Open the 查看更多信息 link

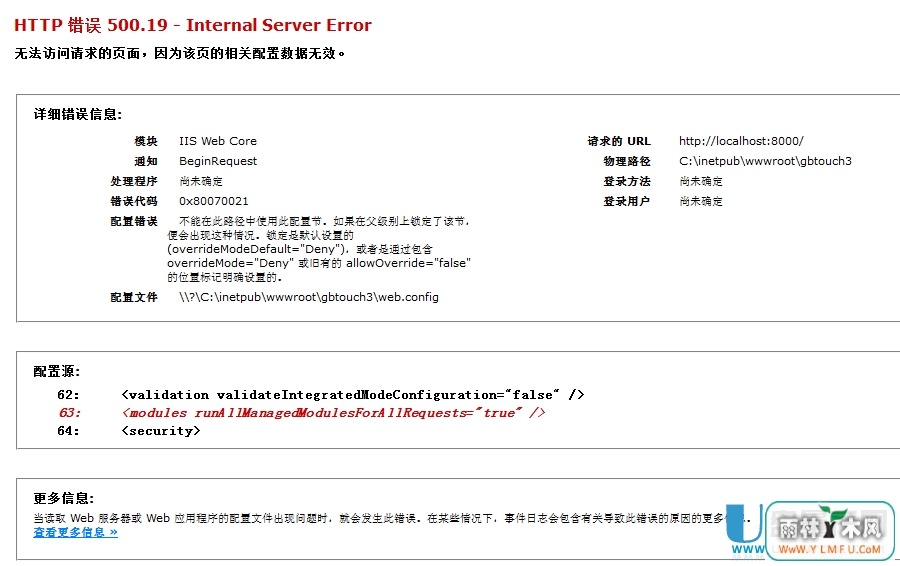coord(75,532)
